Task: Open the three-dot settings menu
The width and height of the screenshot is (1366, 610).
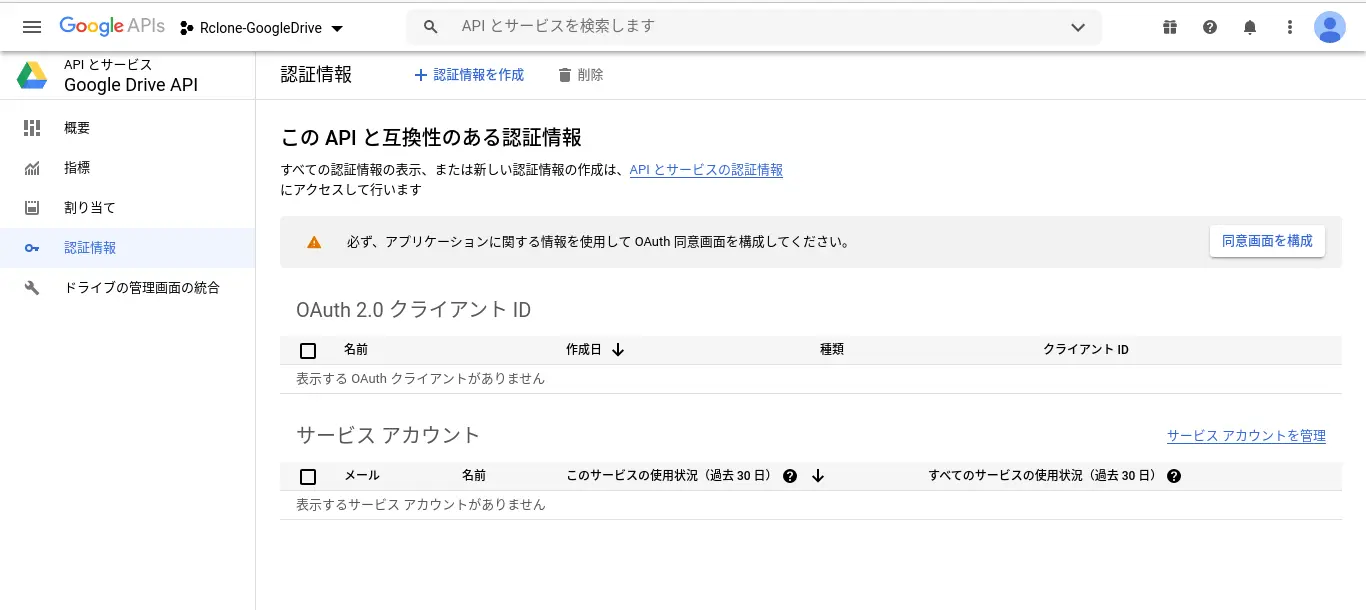Action: [x=1290, y=27]
